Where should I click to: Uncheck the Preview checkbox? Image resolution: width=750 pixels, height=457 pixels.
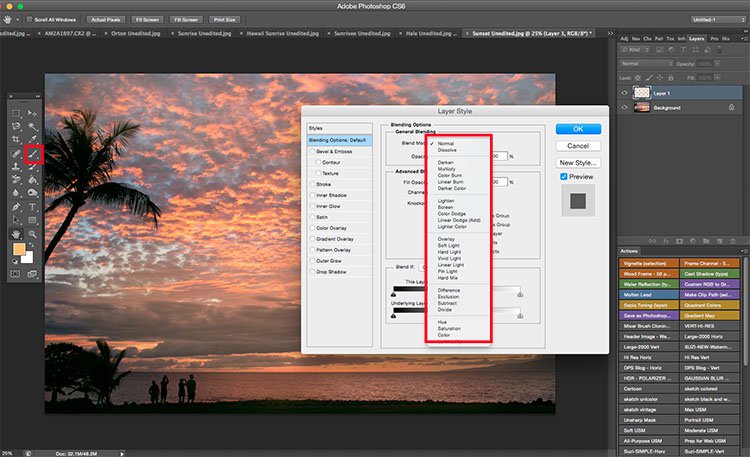(565, 177)
